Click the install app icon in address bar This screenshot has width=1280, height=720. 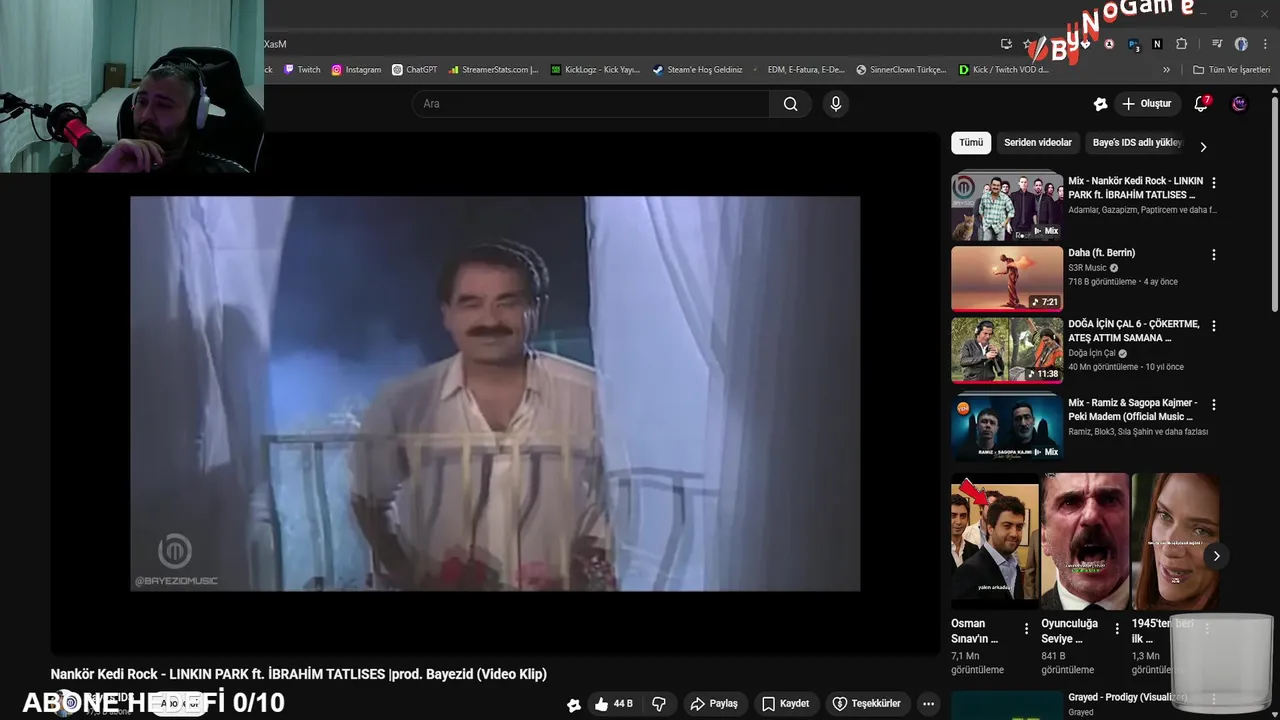[x=1006, y=44]
